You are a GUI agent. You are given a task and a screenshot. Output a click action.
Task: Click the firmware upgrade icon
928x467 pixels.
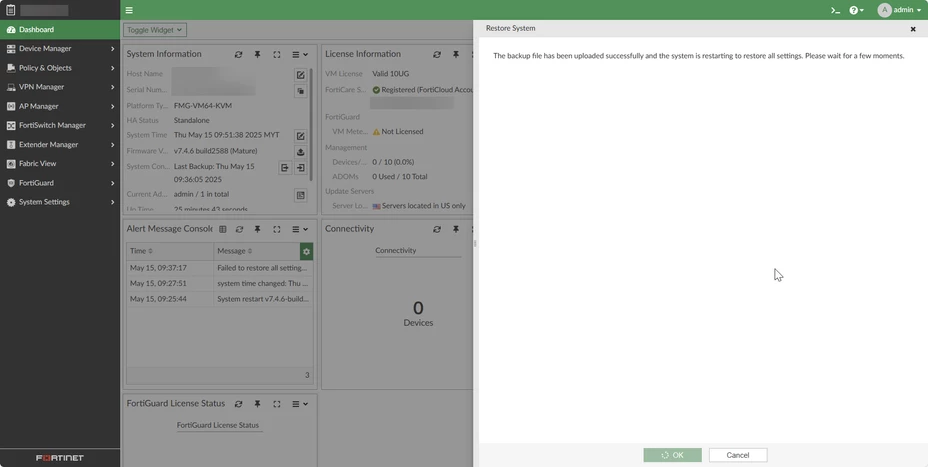(x=301, y=152)
